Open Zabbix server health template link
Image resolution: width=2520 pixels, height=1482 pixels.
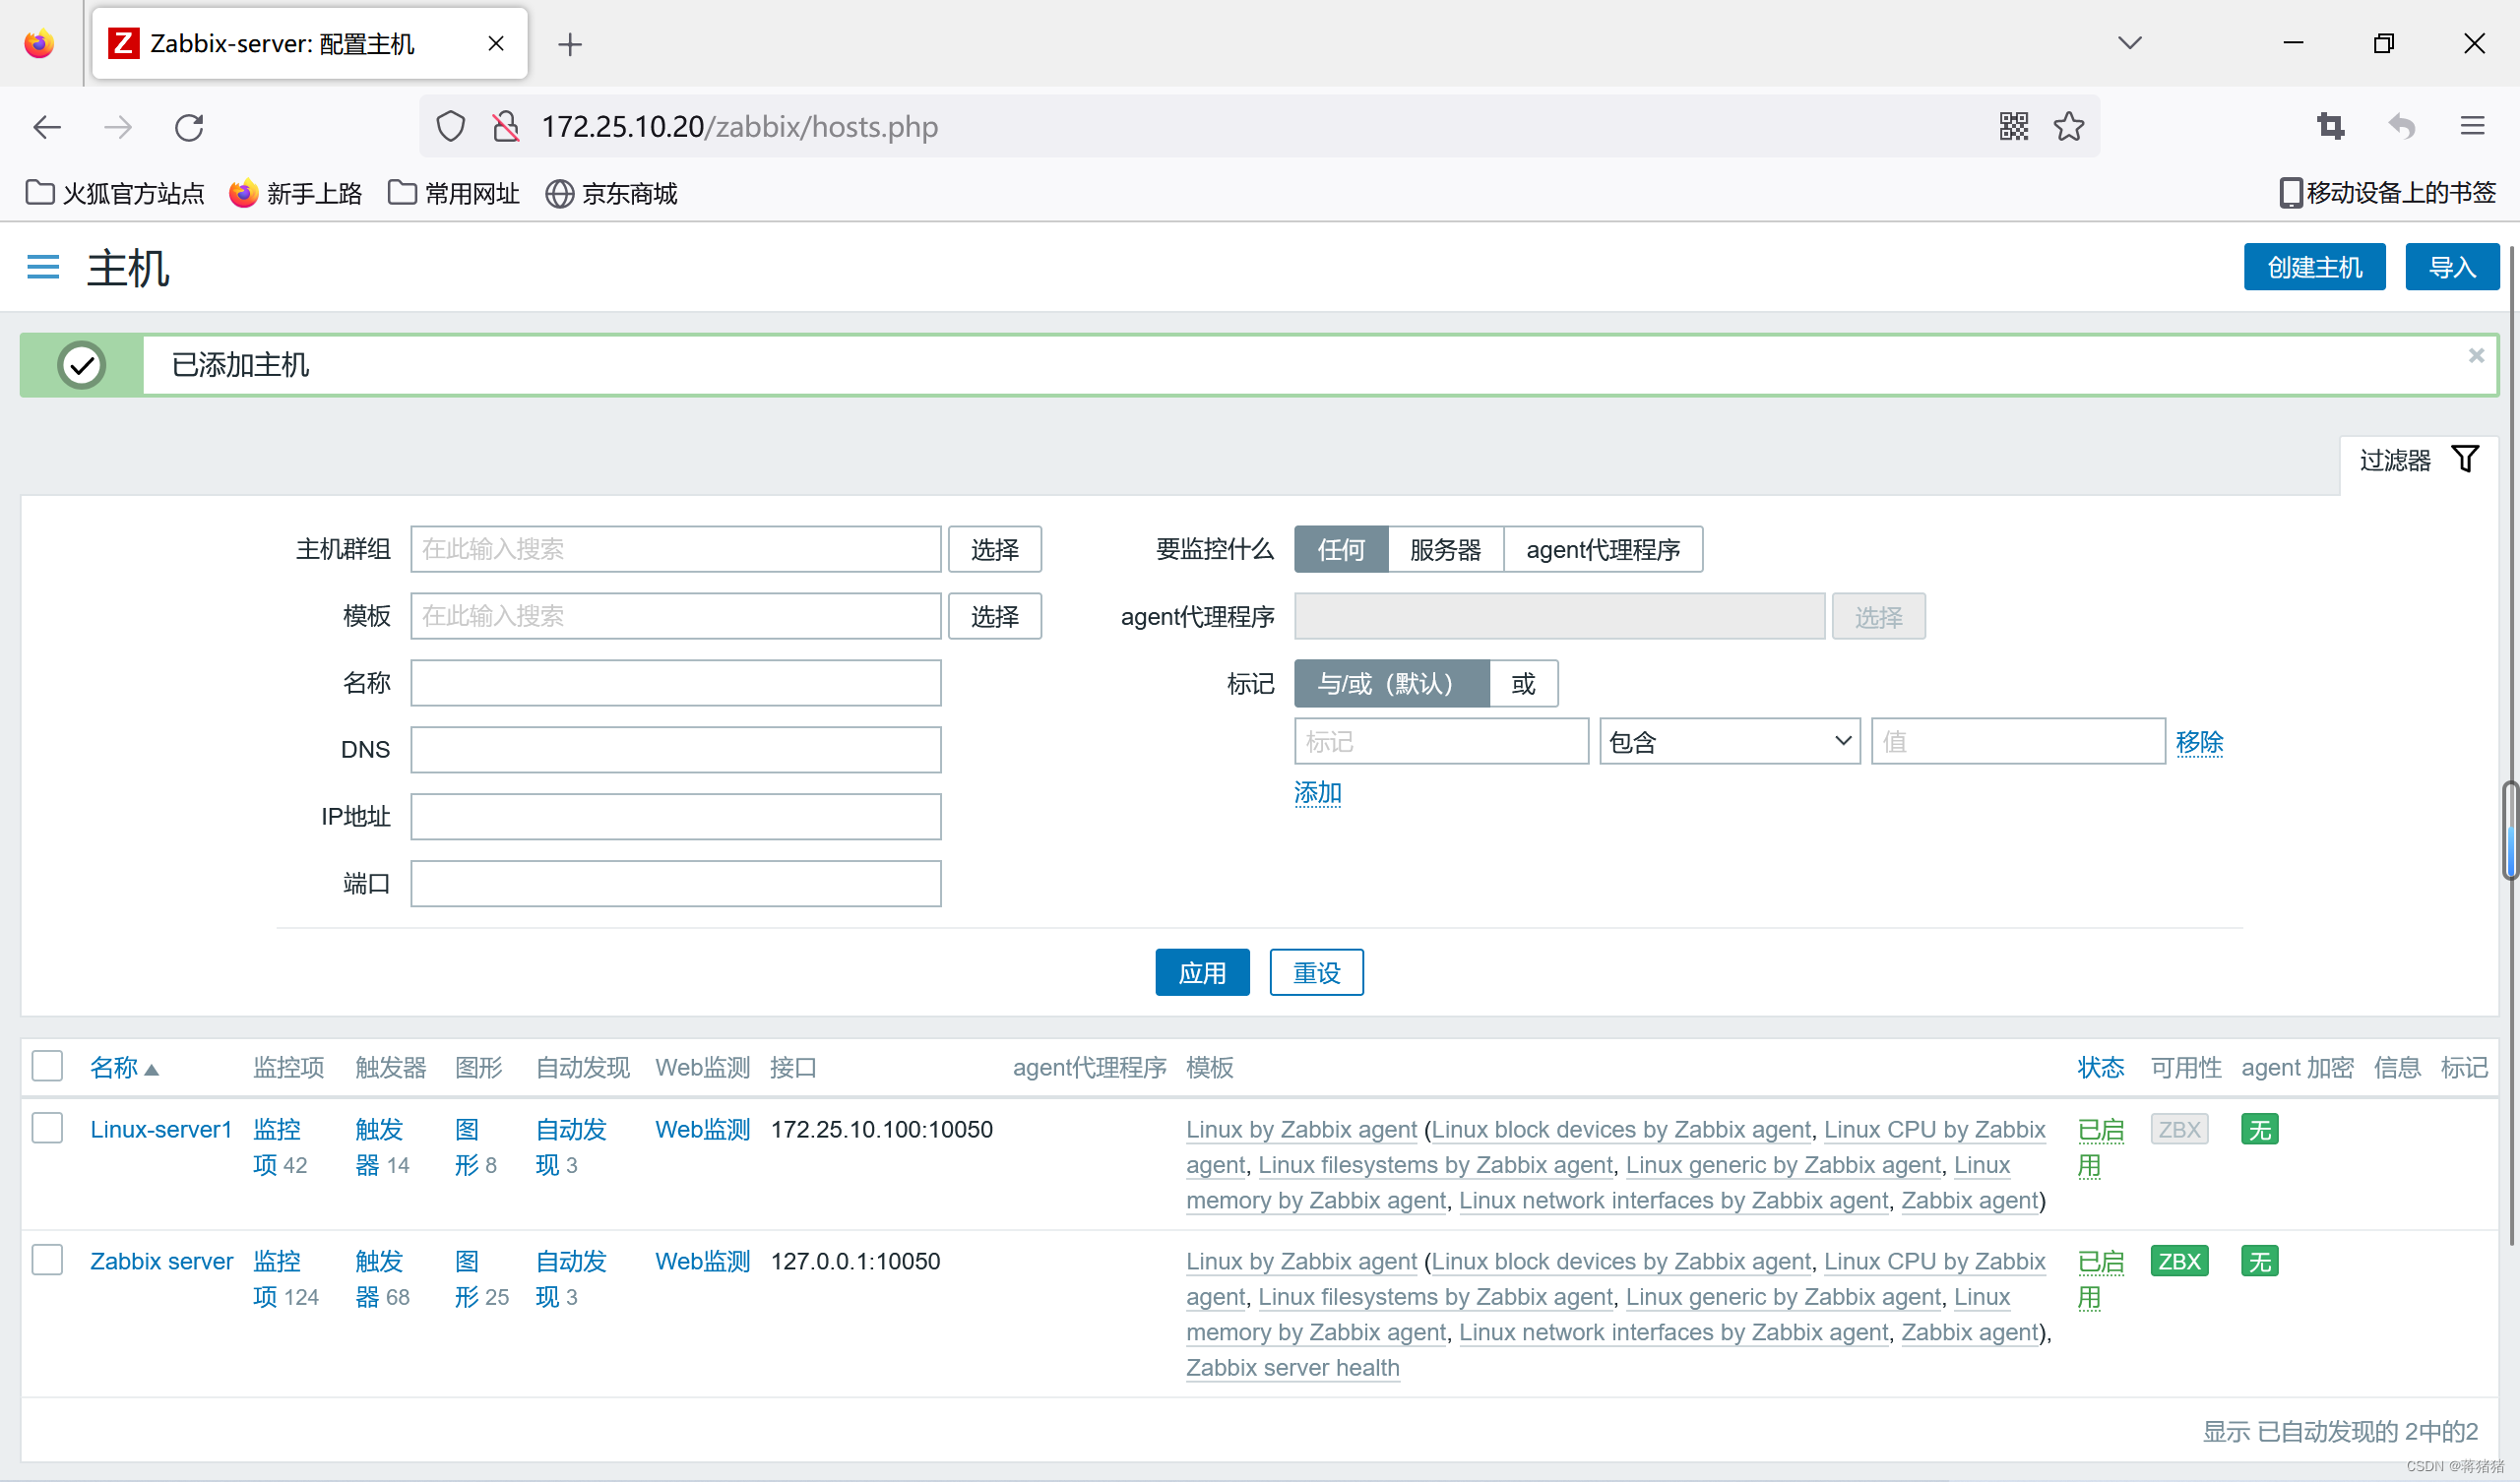coord(1293,1367)
